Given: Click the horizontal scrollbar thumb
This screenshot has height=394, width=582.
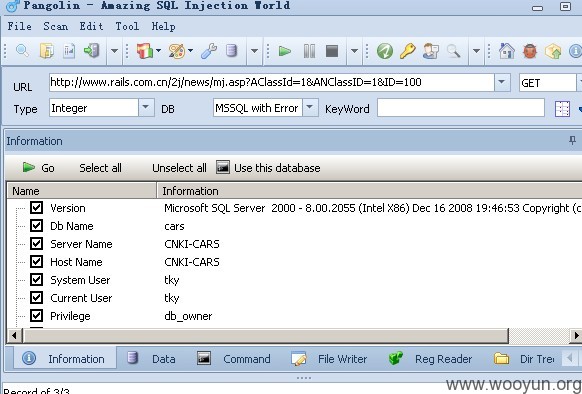Looking at the screenshot, I should [265, 335].
